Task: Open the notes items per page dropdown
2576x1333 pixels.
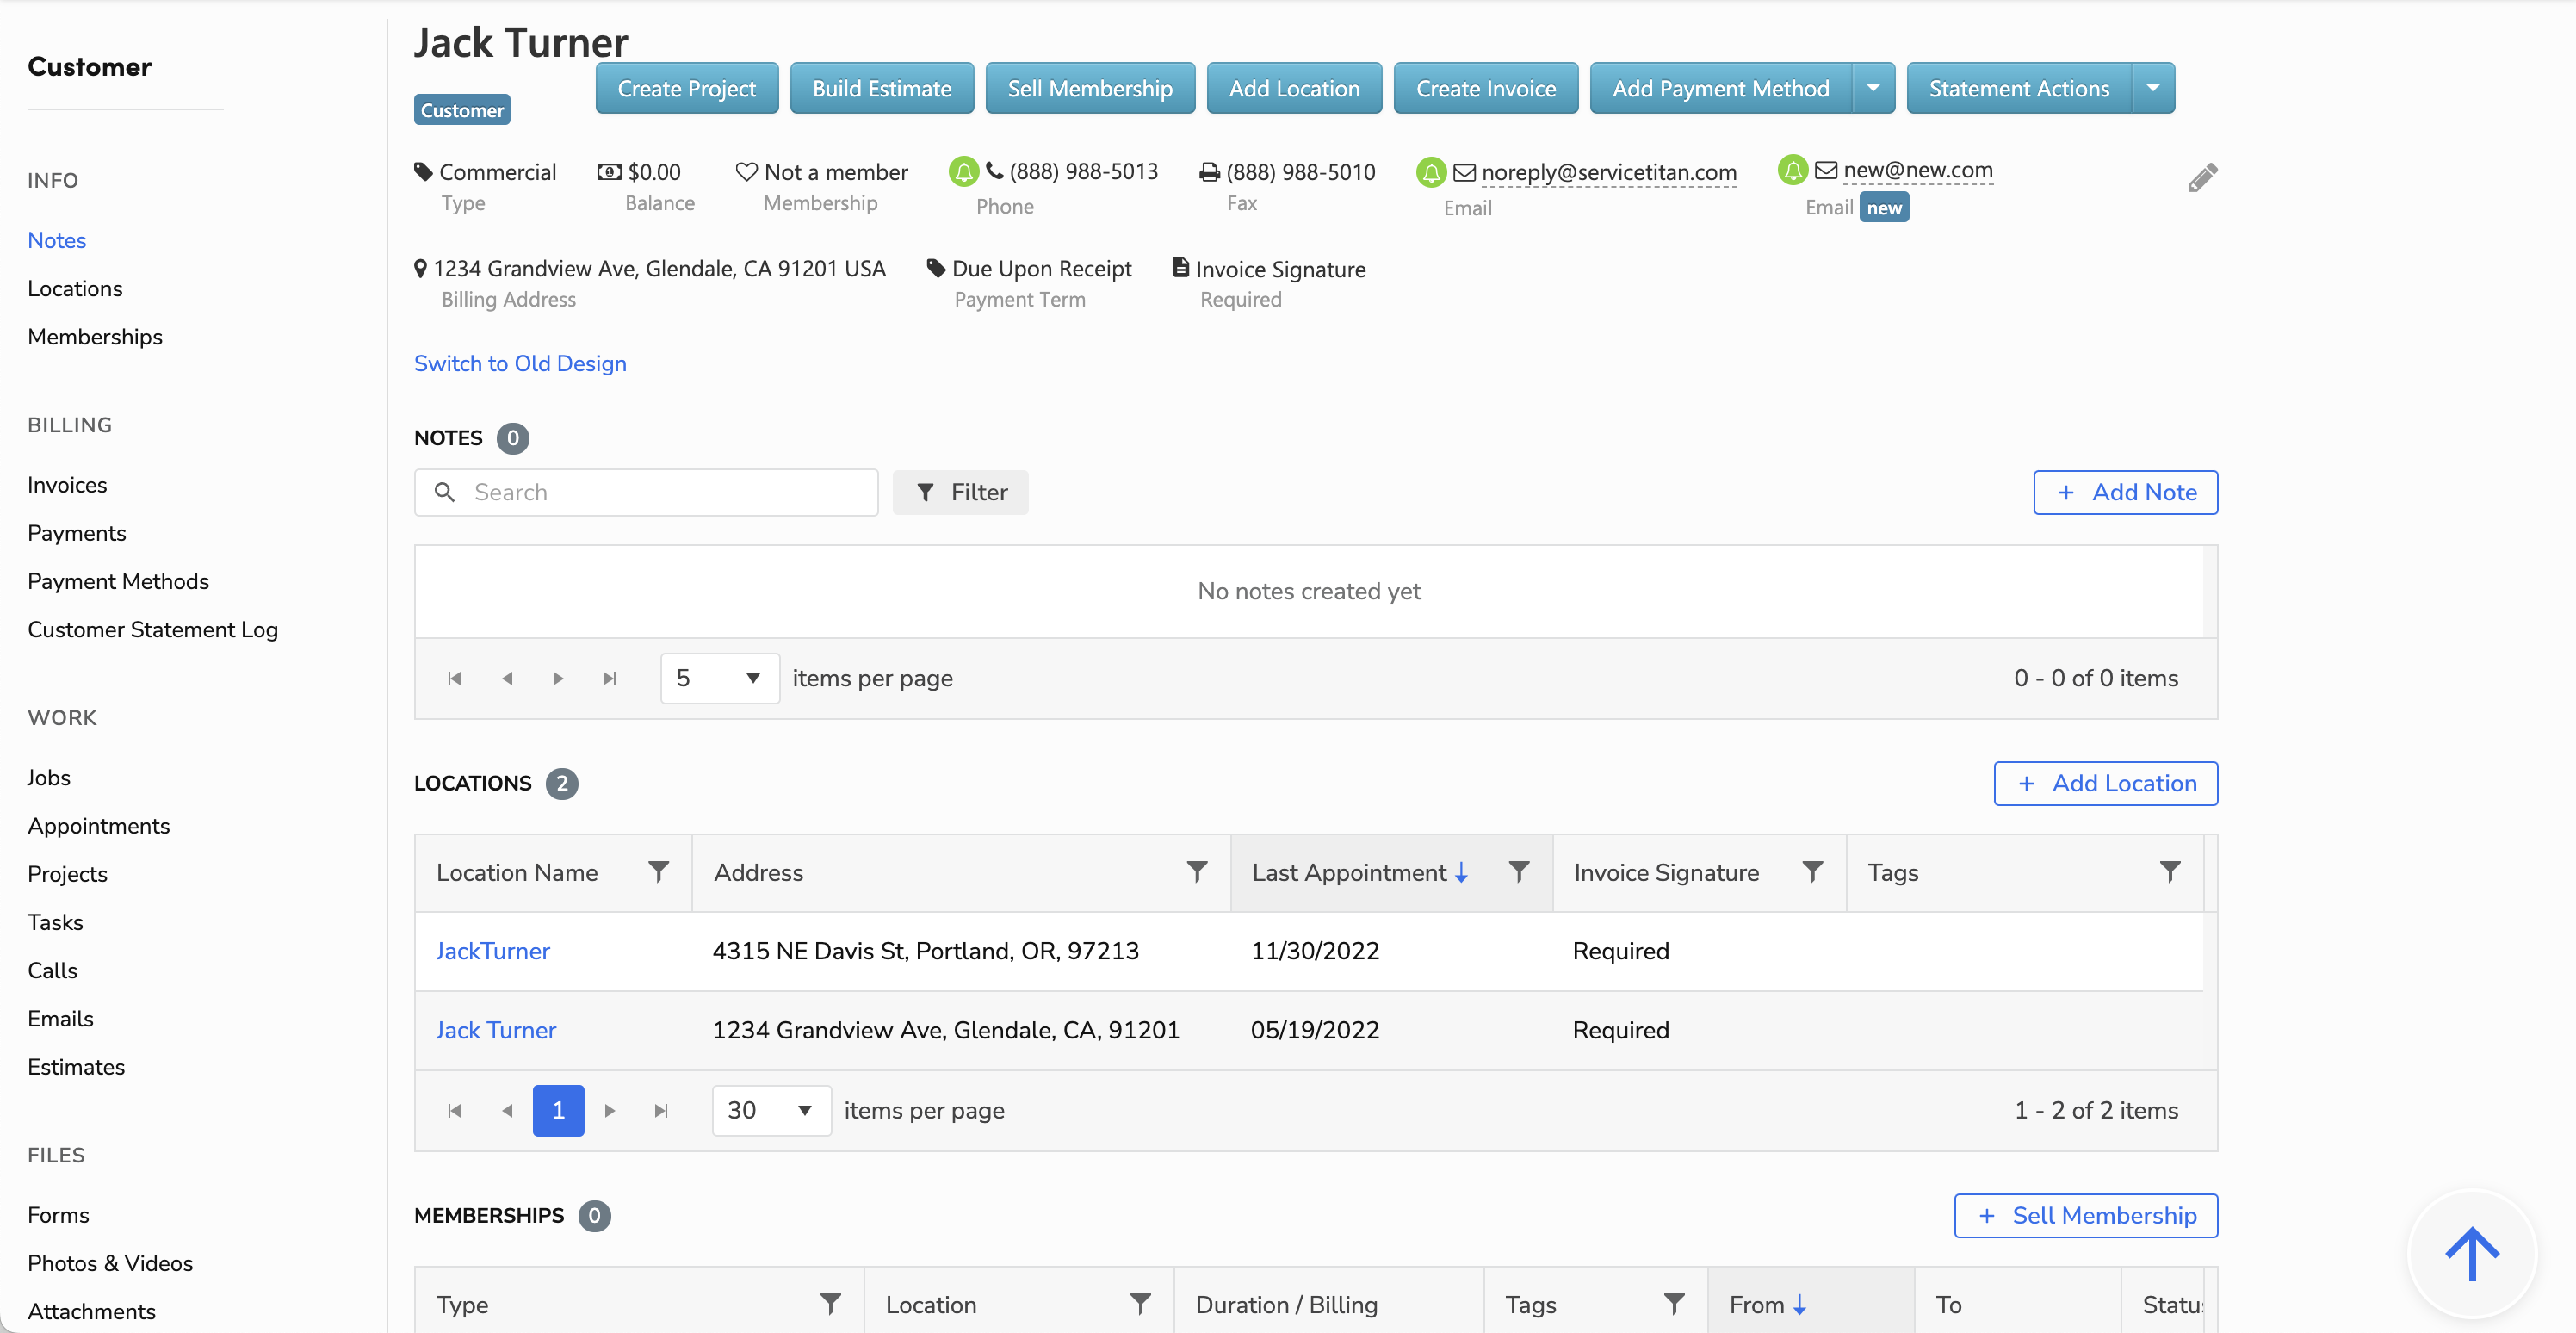Action: (x=719, y=679)
